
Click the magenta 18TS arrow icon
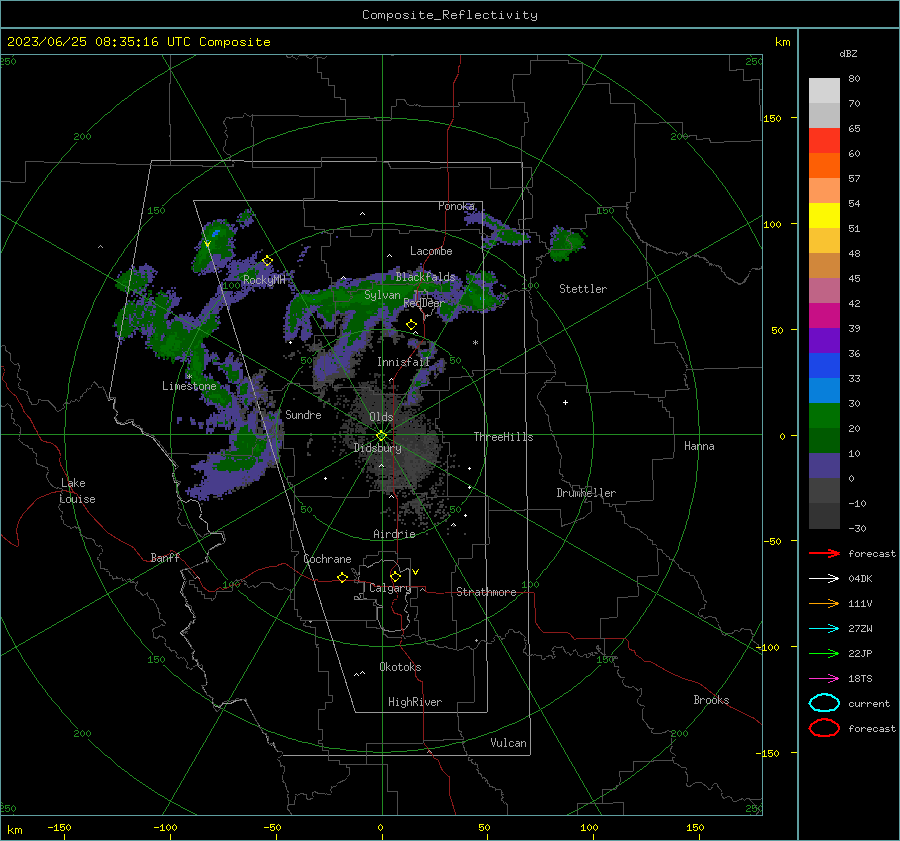pyautogui.click(x=824, y=679)
